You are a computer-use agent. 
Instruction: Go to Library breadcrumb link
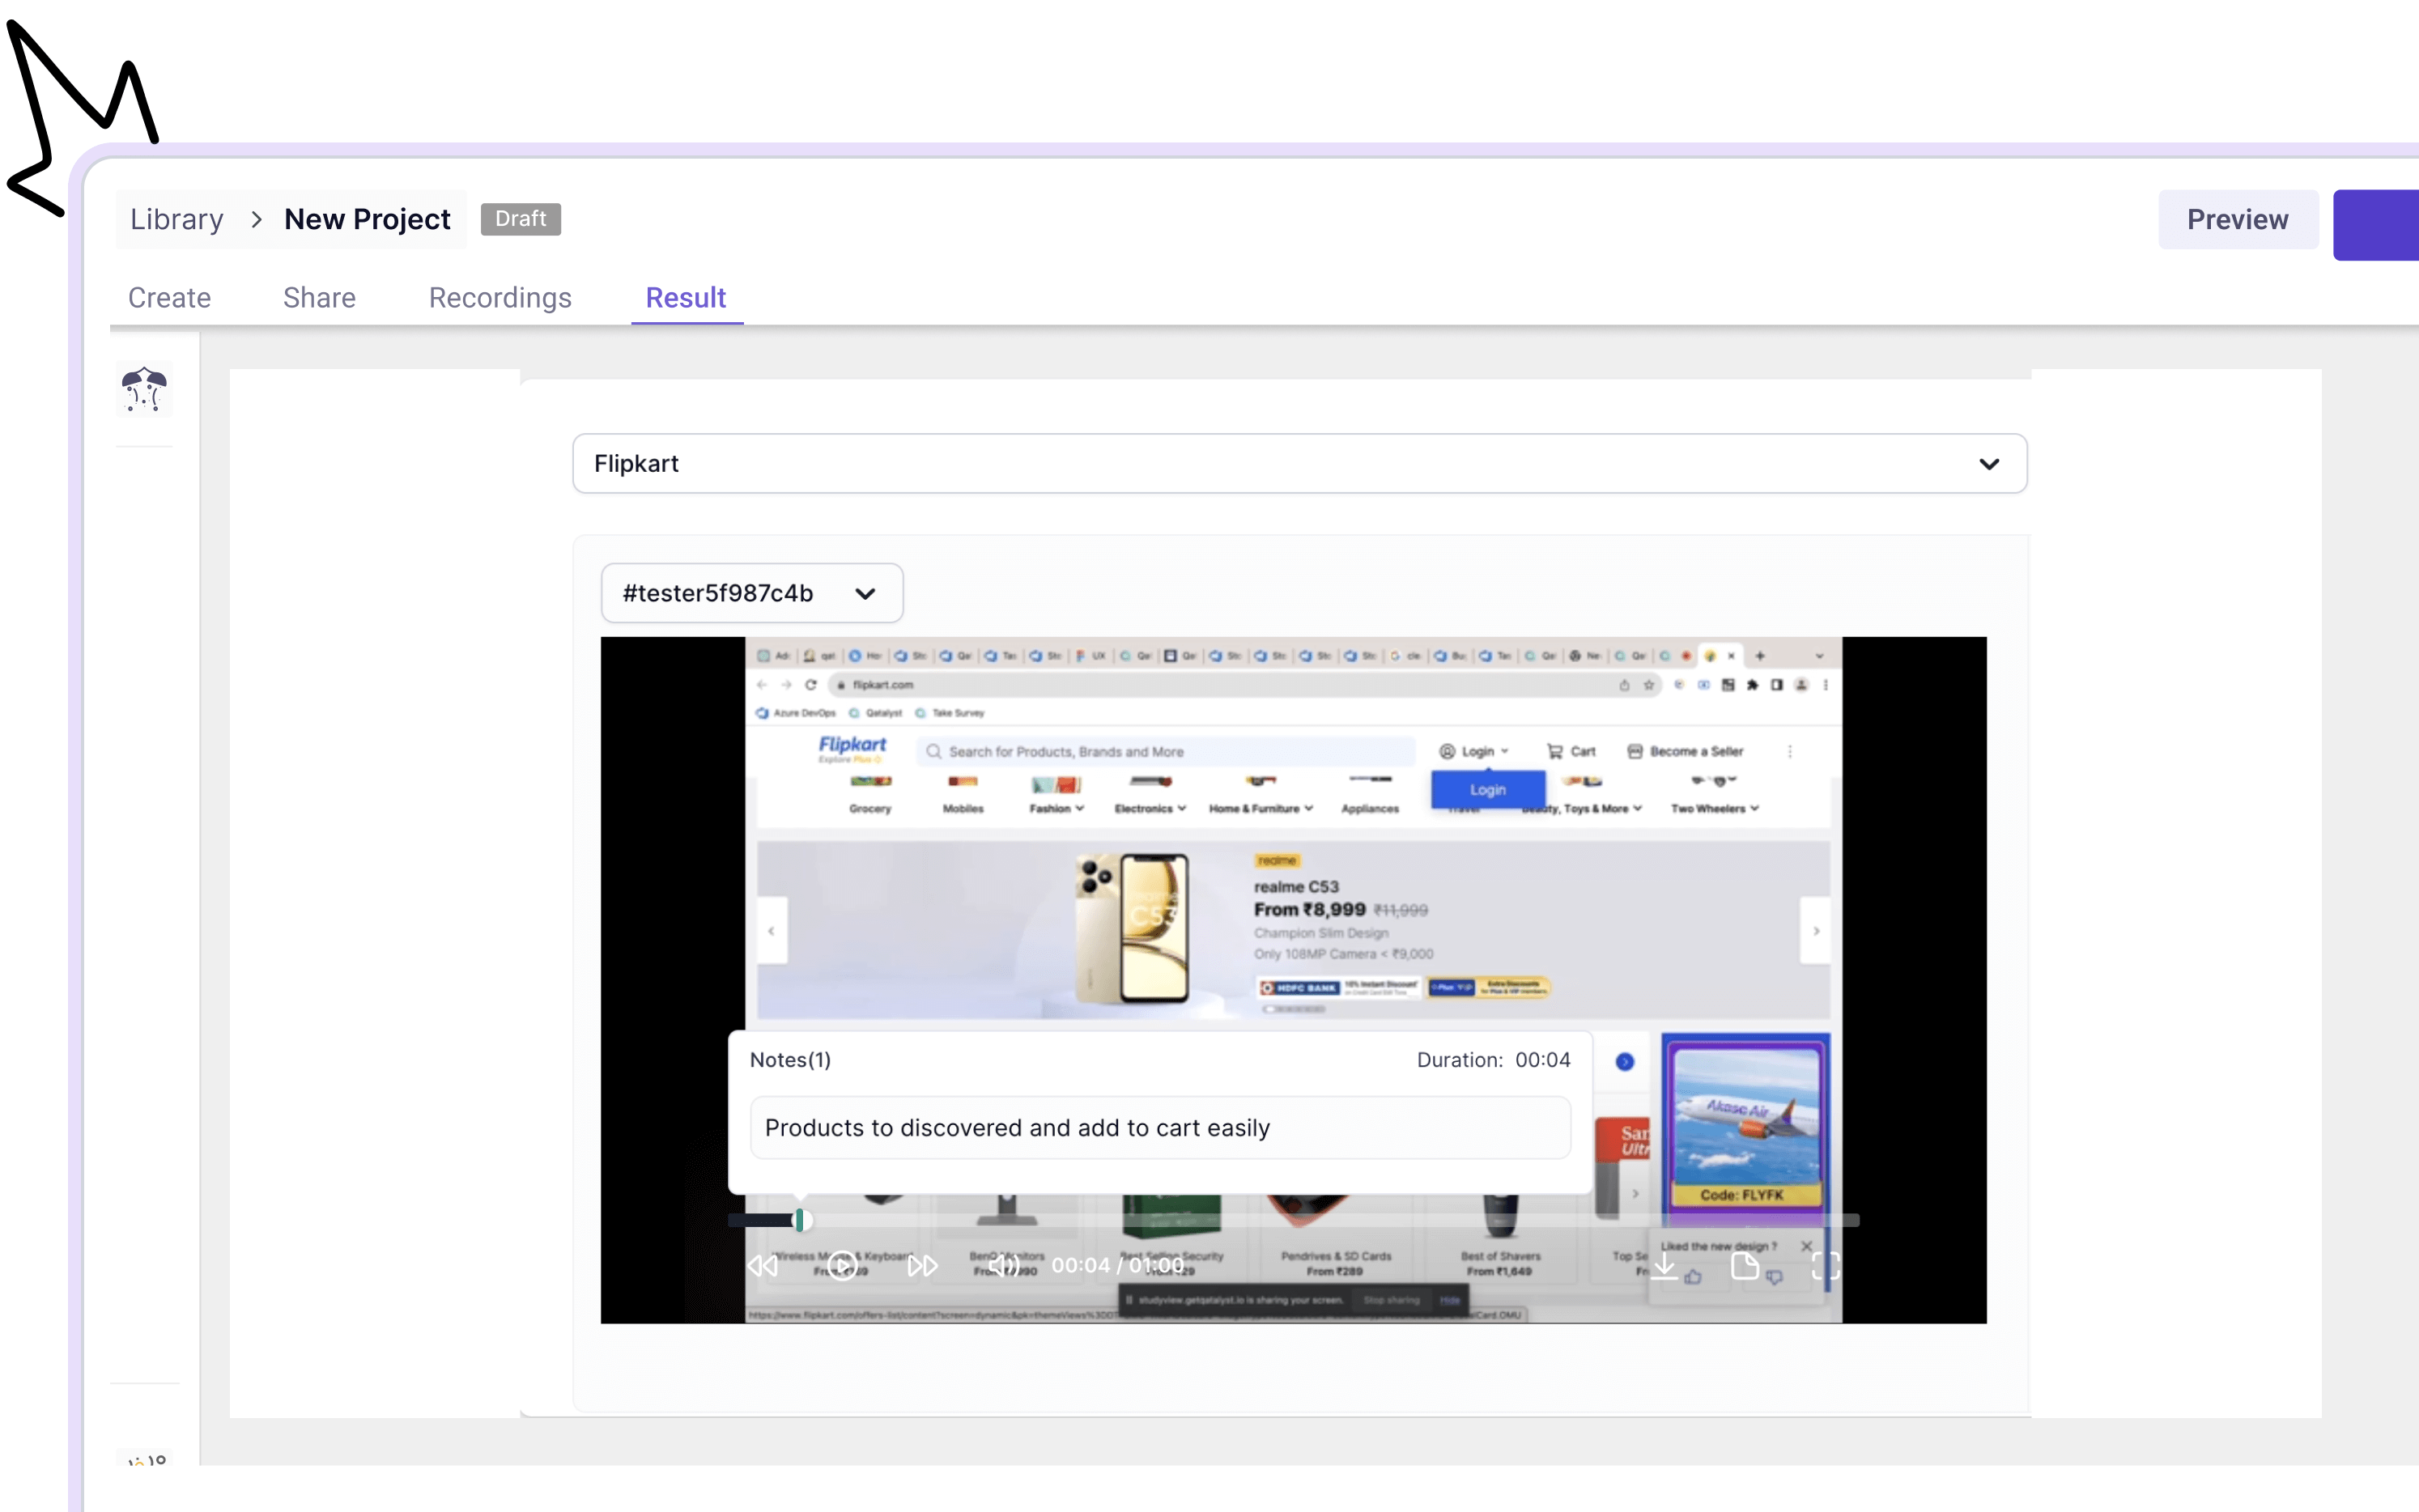click(177, 219)
